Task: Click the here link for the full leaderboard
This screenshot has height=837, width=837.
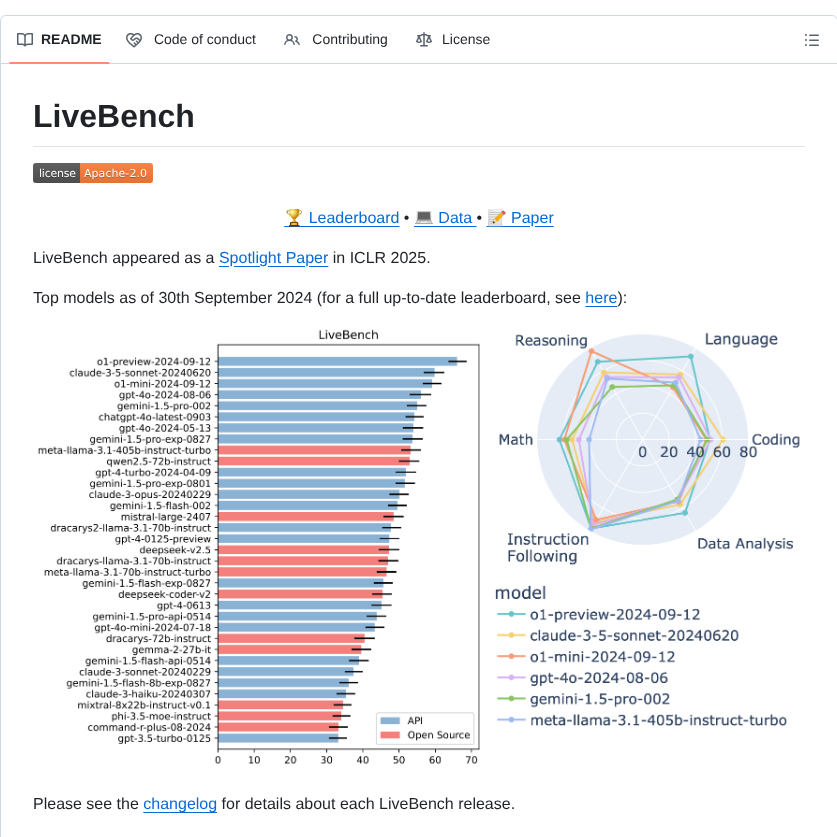Action: click(601, 298)
